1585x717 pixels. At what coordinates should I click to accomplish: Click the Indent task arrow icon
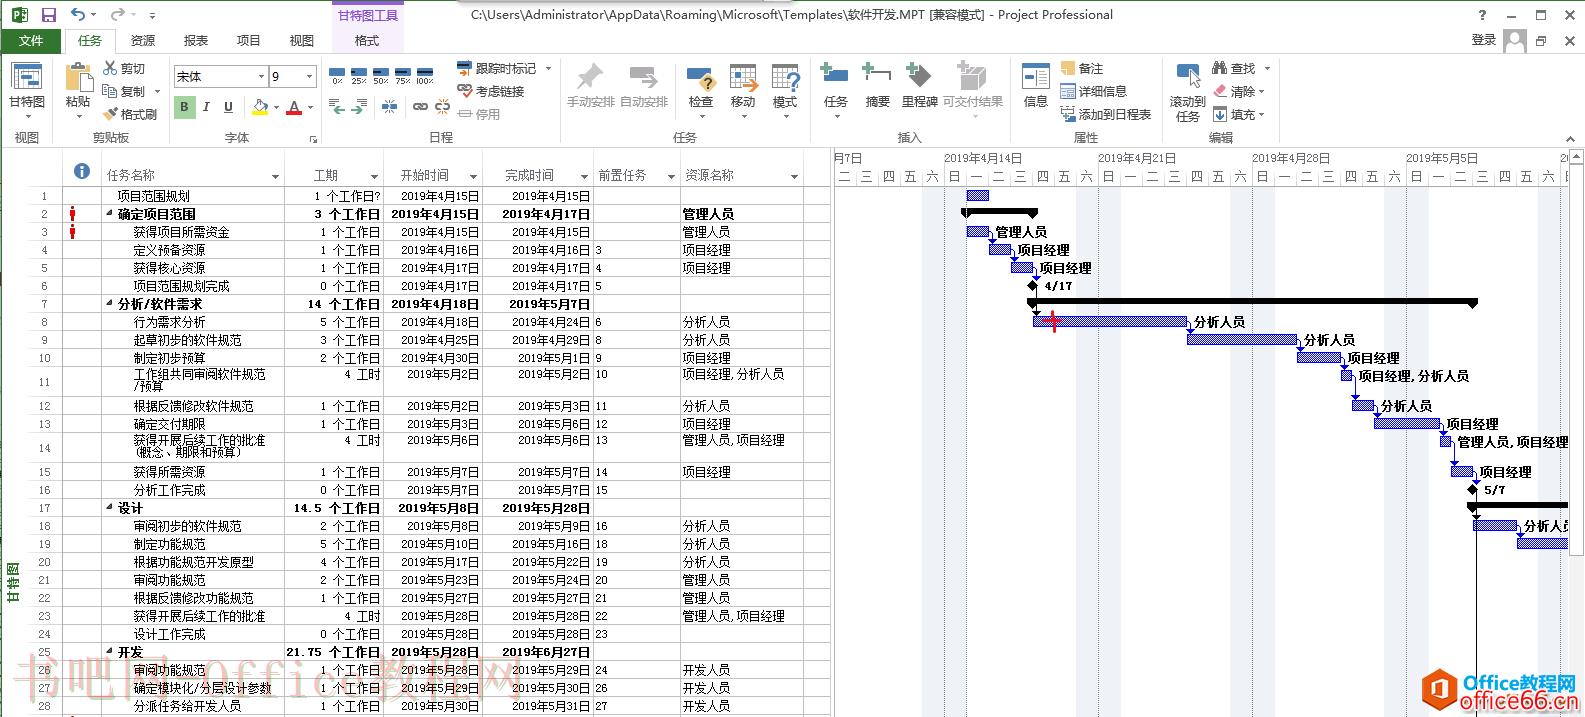point(359,107)
